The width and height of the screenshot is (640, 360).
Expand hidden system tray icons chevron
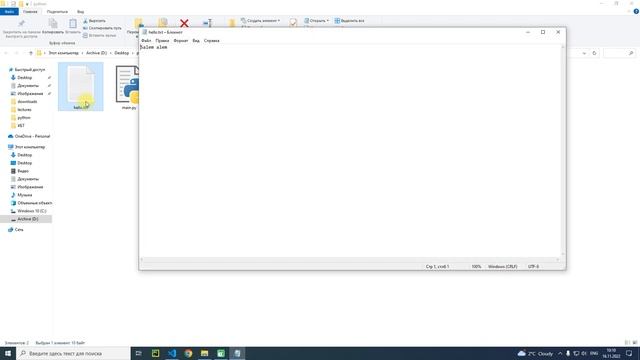click(560, 353)
